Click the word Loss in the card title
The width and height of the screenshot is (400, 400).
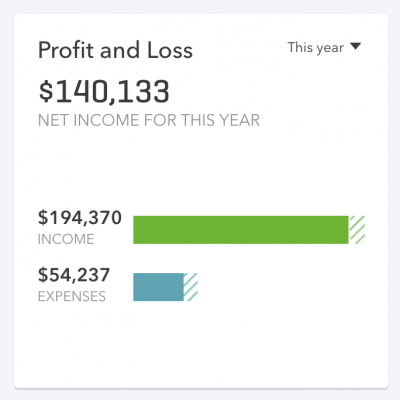click(x=170, y=50)
